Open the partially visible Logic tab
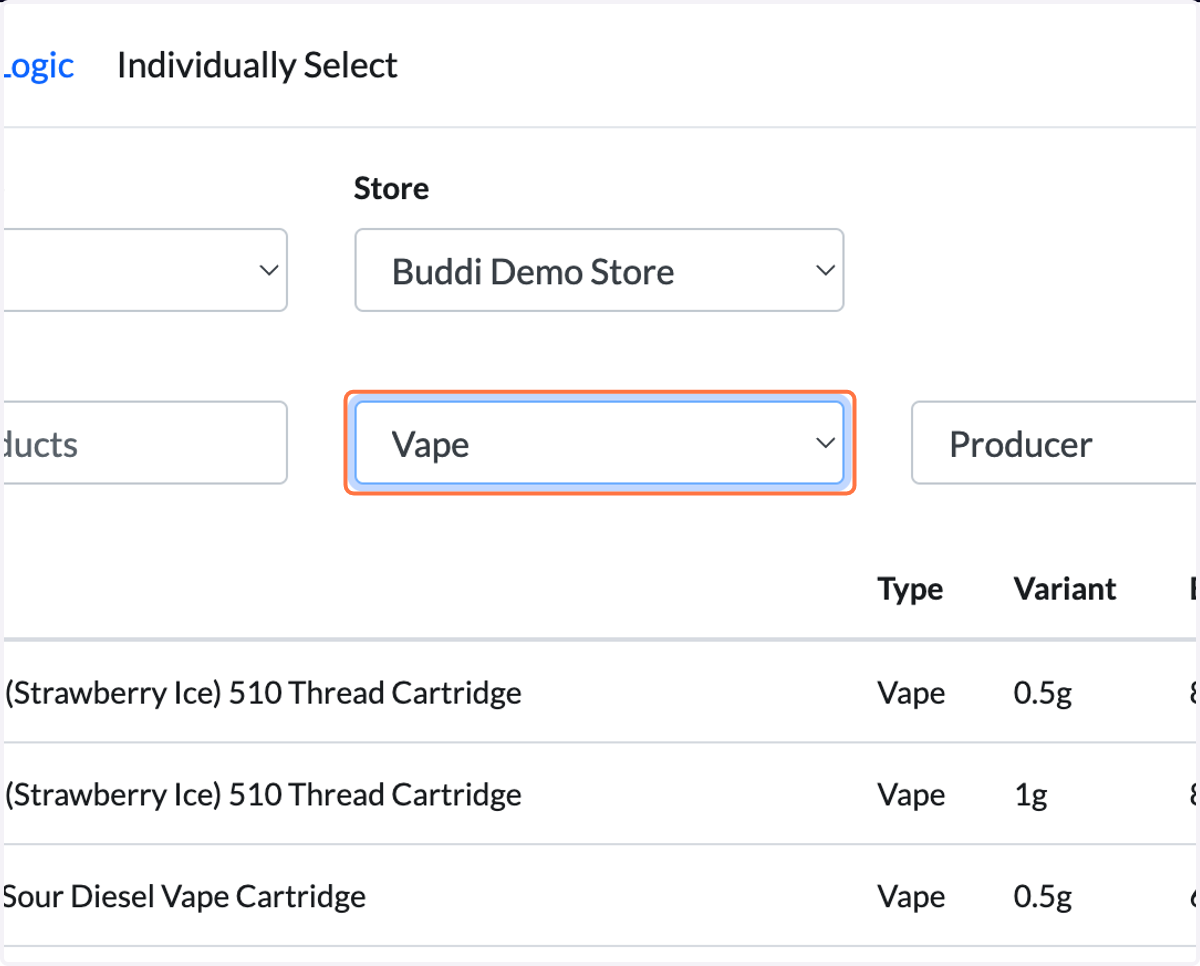The image size is (1200, 966). point(38,66)
